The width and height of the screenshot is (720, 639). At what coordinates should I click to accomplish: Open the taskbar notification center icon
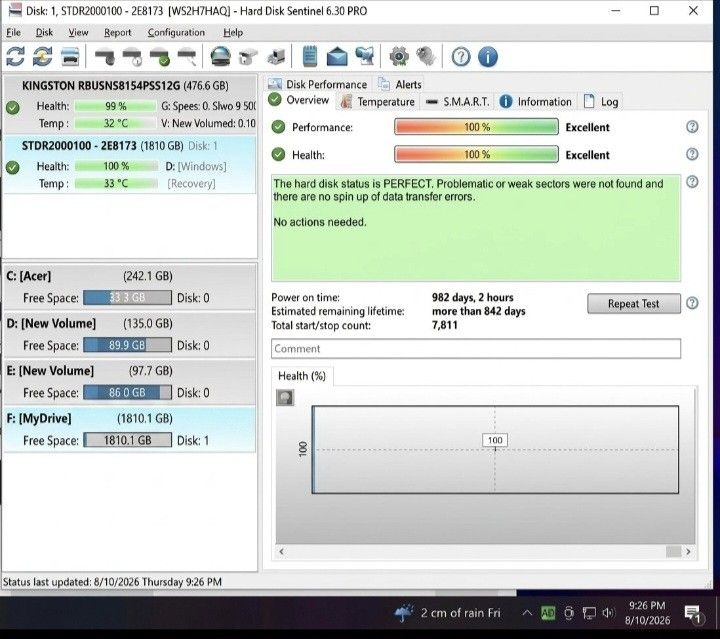click(x=692, y=613)
